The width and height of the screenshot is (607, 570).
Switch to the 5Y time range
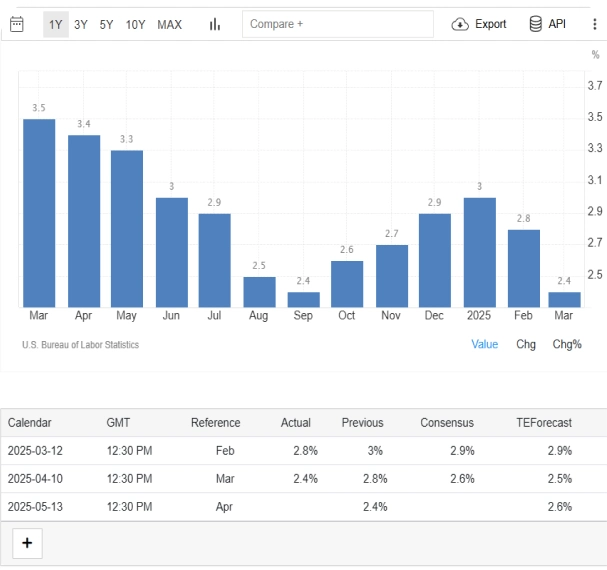pos(106,24)
